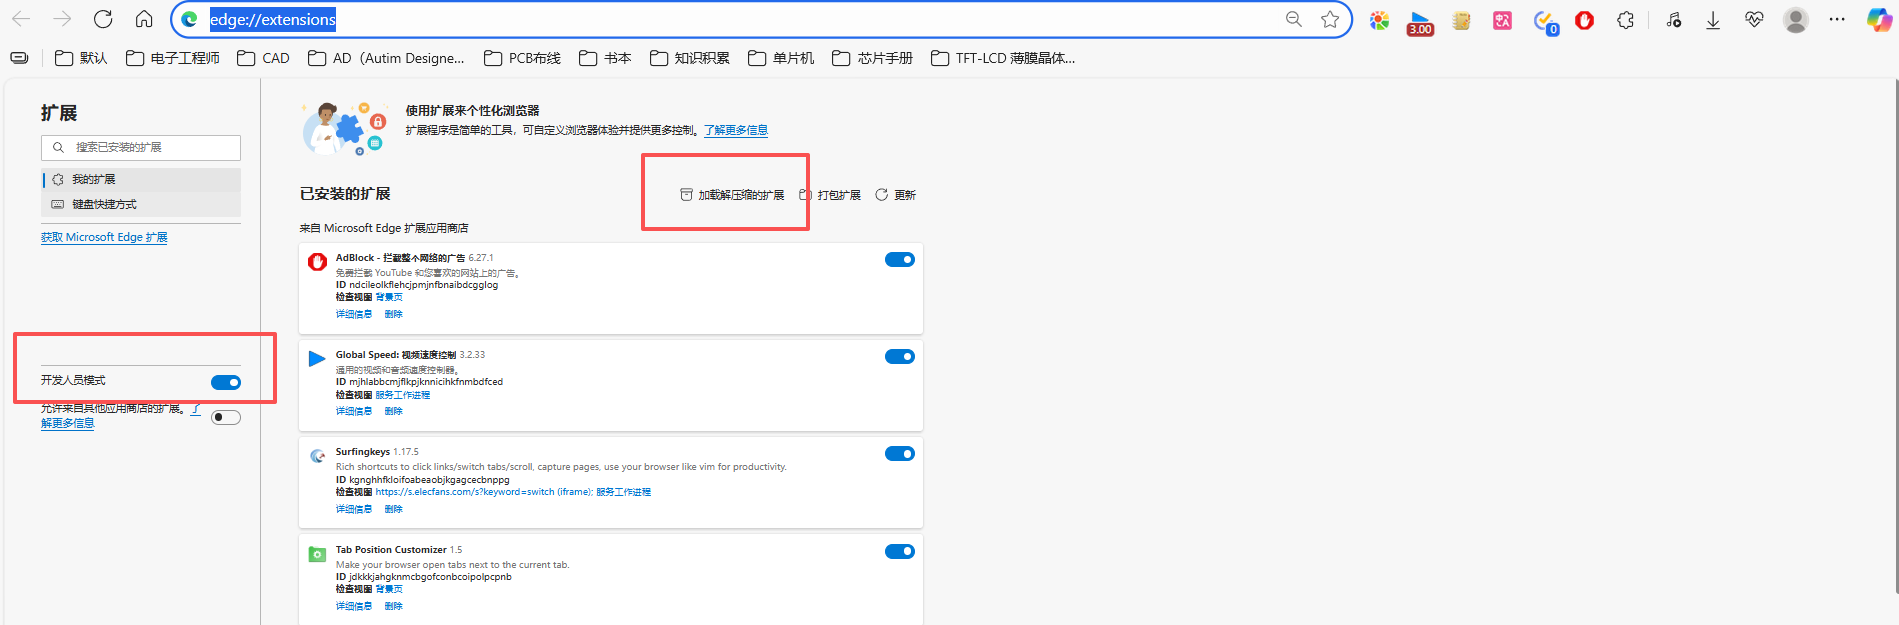Image resolution: width=1899 pixels, height=625 pixels.
Task: Click the Surfingkeys icon in extension list
Action: [x=317, y=456]
